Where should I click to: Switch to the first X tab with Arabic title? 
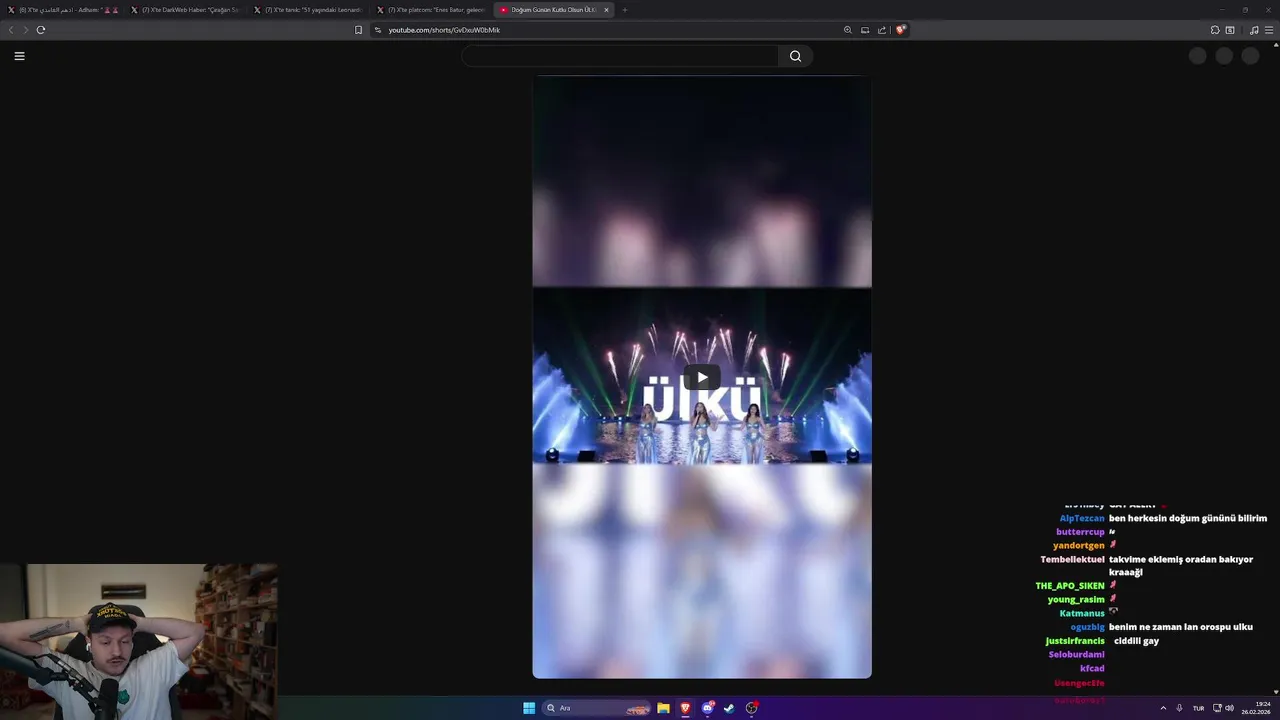click(62, 10)
